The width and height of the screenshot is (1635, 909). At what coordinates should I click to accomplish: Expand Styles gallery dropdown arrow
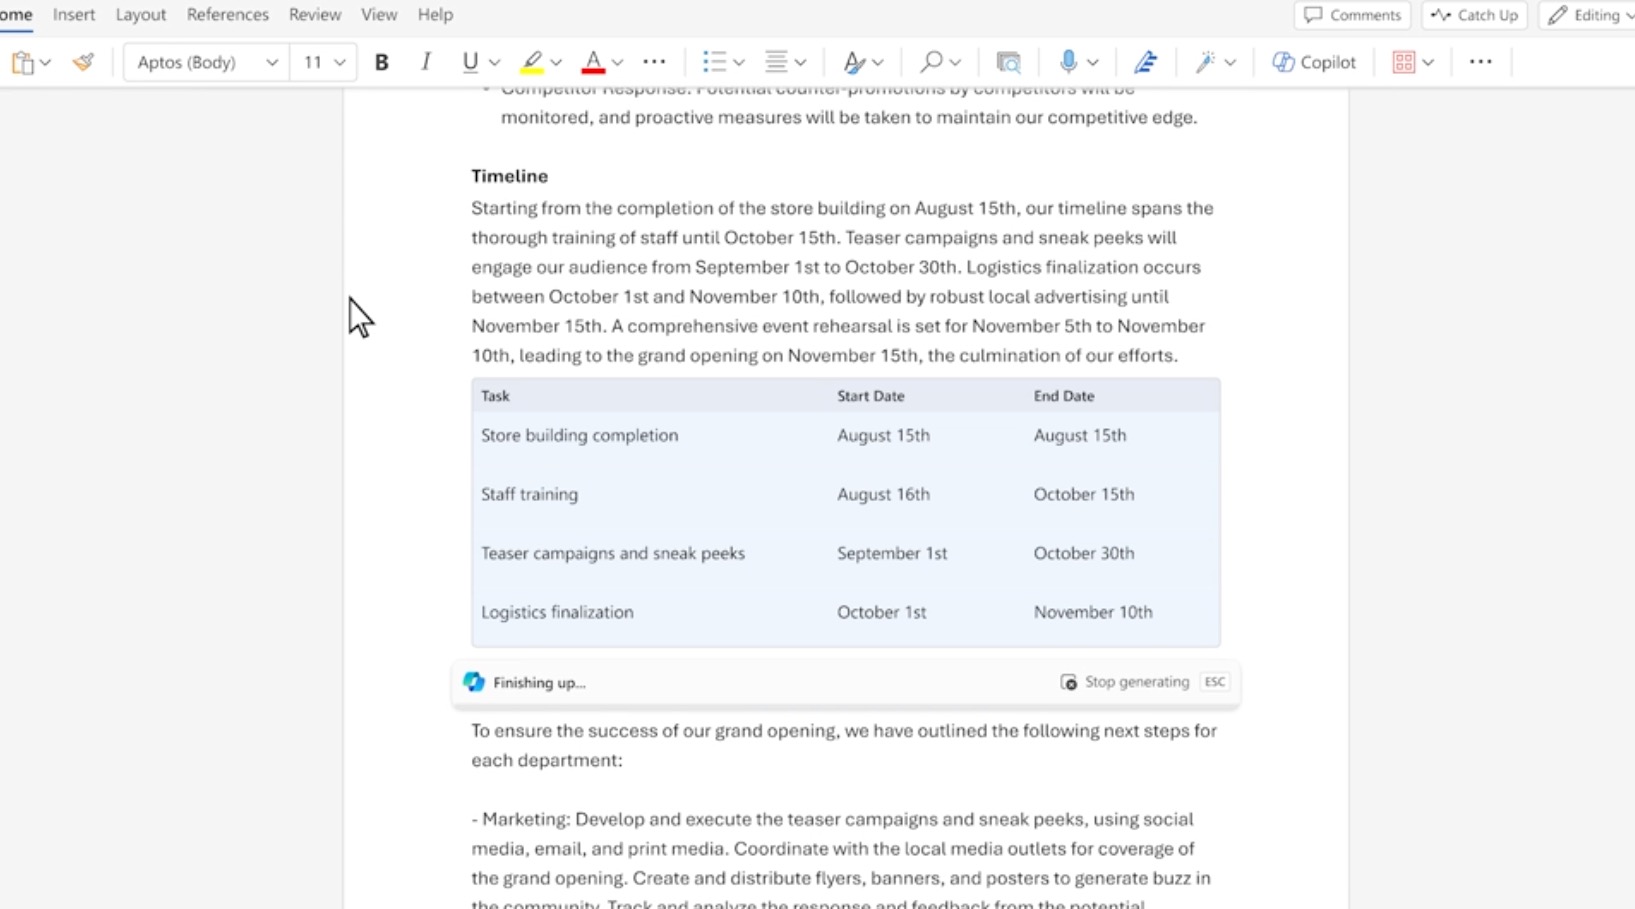pos(877,63)
